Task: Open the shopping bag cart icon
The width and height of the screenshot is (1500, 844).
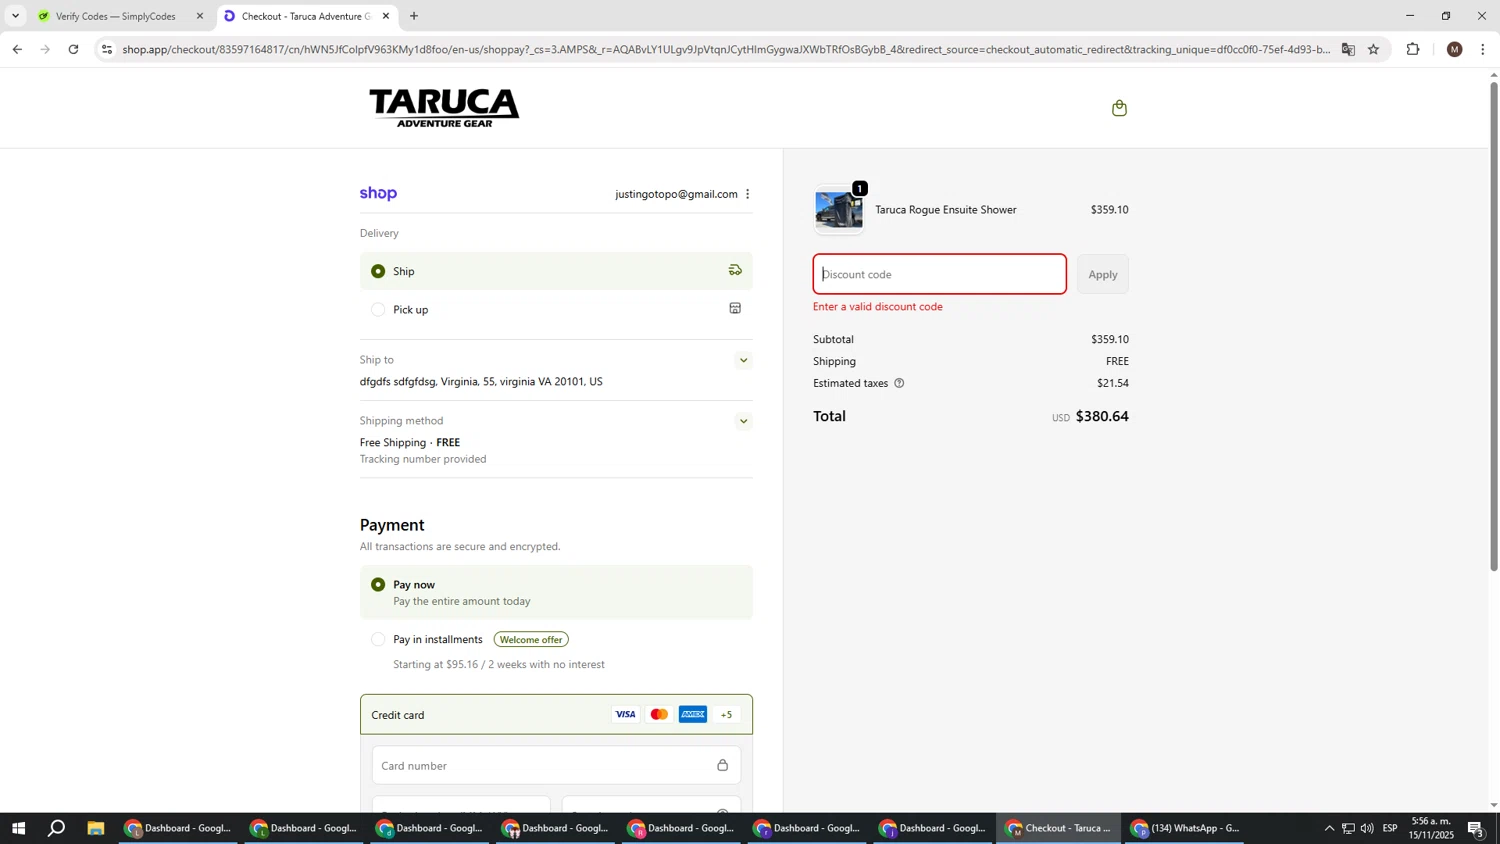Action: point(1119,108)
